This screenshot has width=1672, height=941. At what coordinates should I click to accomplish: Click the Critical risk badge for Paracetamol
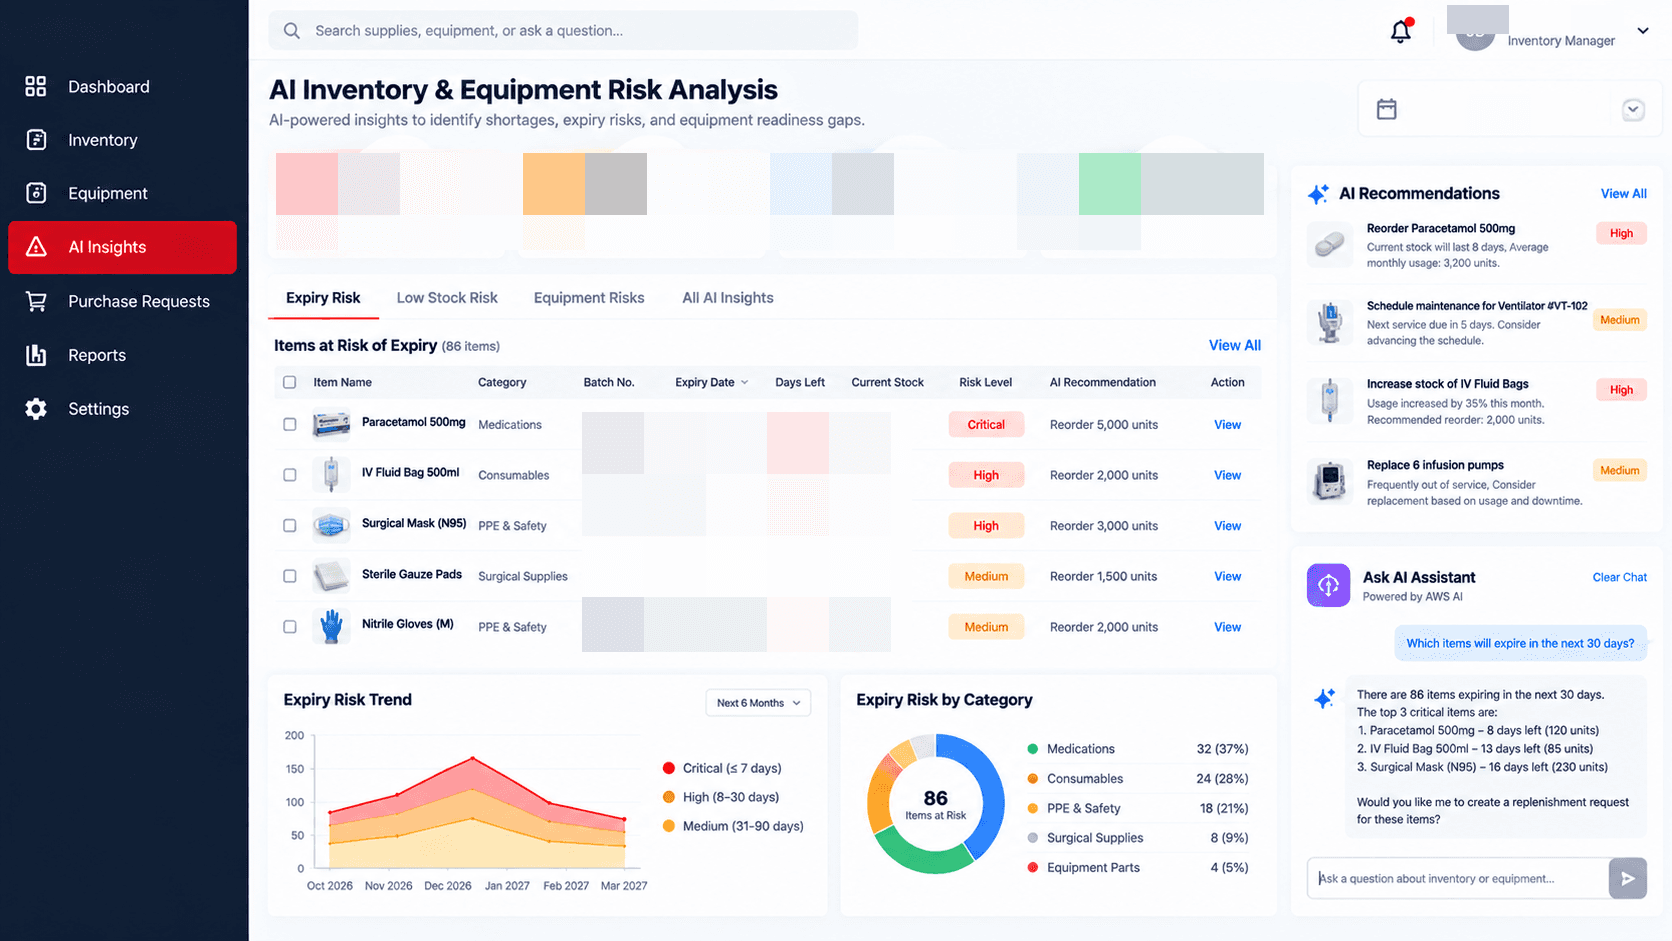coord(986,425)
